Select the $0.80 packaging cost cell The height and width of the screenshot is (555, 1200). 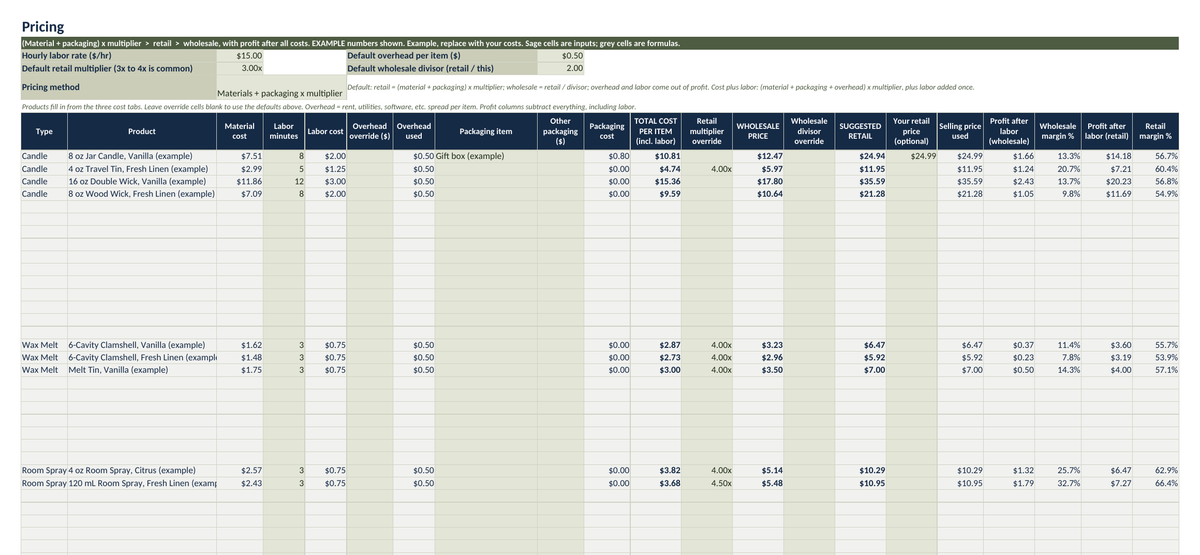(x=609, y=157)
